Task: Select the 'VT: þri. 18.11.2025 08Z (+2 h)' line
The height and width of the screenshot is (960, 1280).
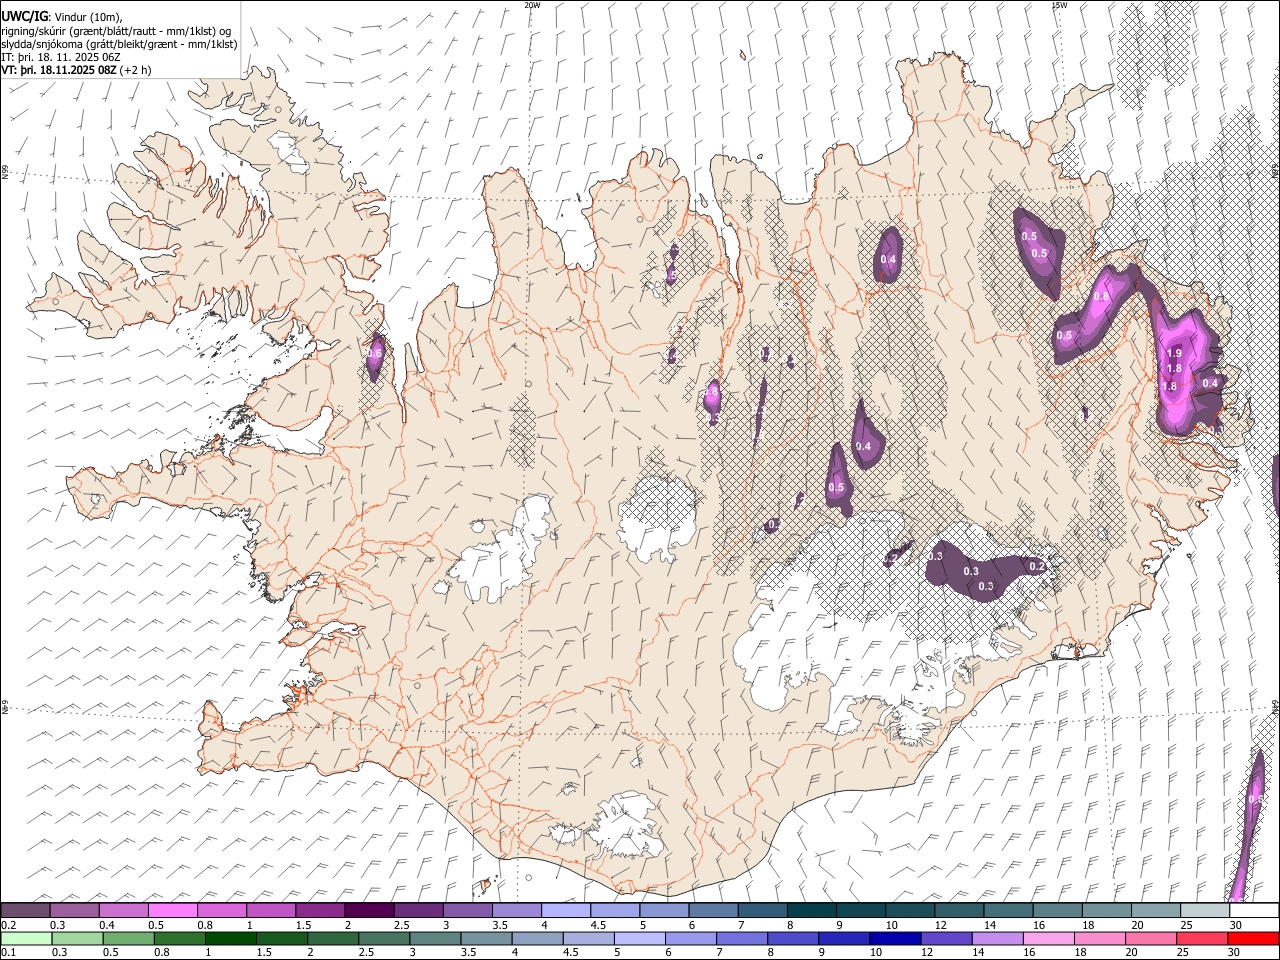Action: 77,70
